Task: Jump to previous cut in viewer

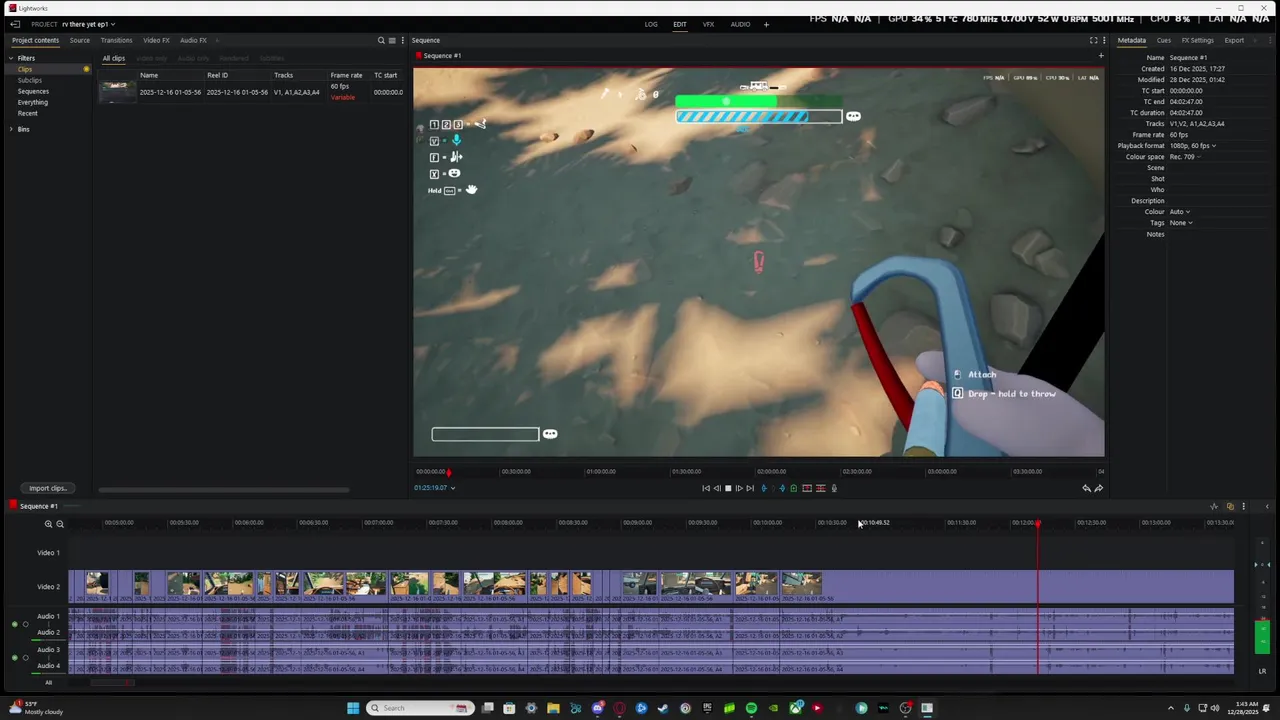Action: 706,488
